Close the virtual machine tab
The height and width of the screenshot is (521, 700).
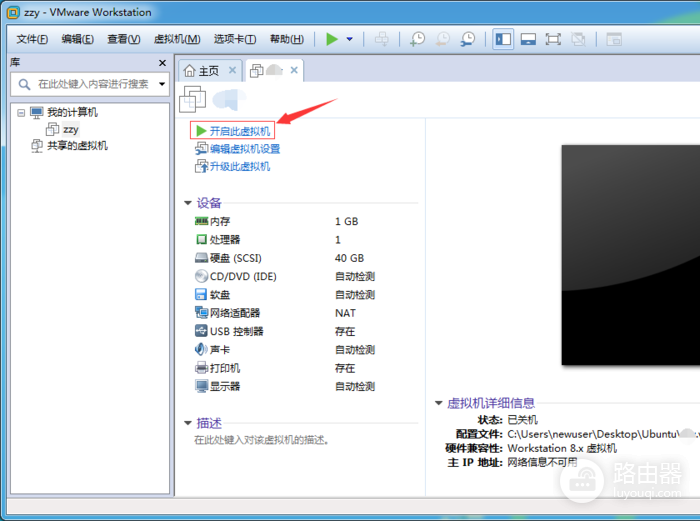[294, 70]
